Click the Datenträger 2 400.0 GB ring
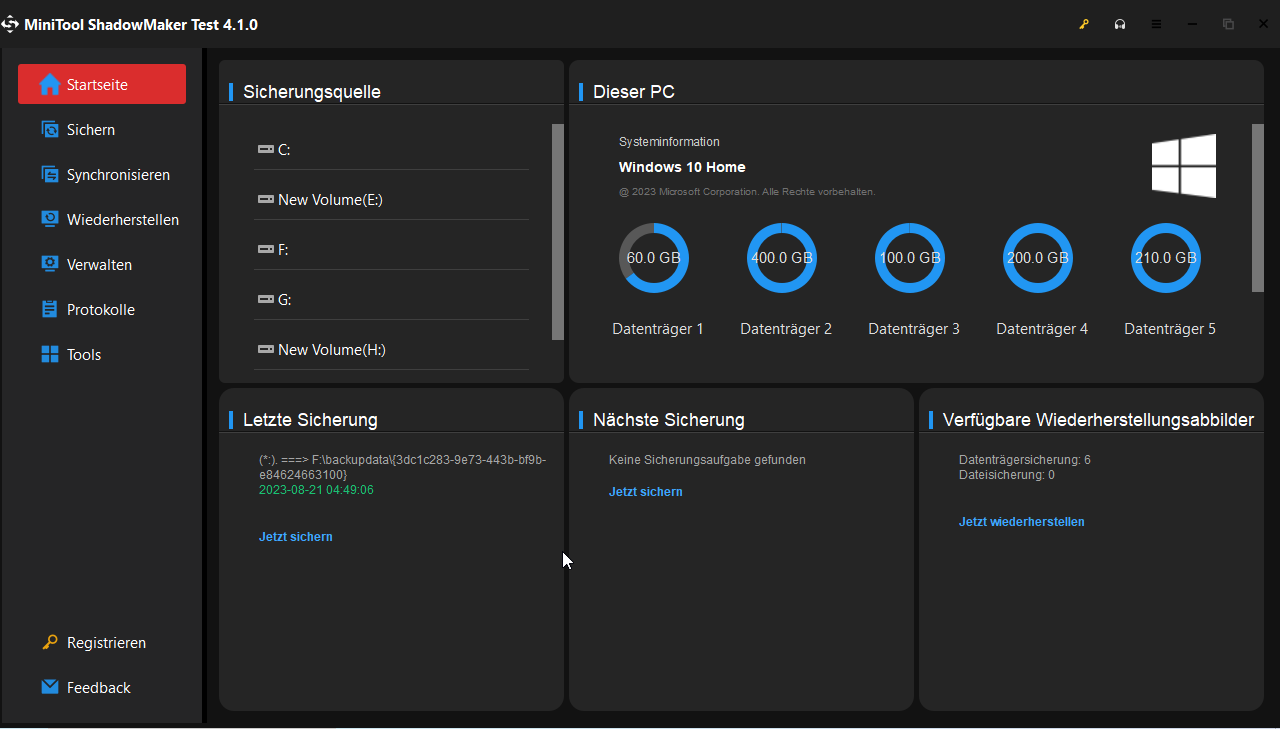This screenshot has height=729, width=1280. [x=782, y=258]
